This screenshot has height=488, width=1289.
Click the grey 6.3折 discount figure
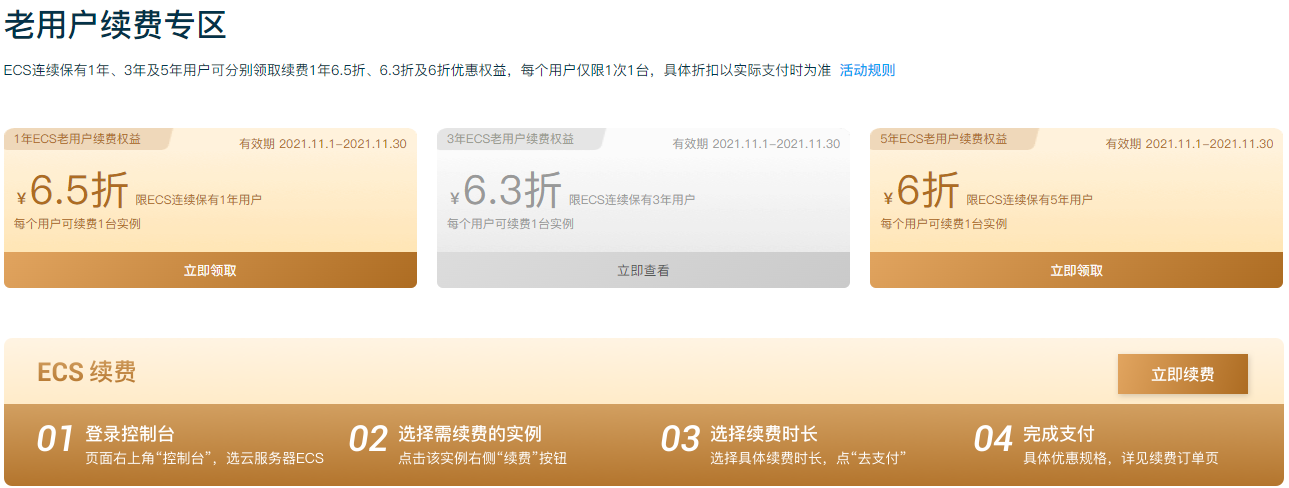click(x=511, y=191)
